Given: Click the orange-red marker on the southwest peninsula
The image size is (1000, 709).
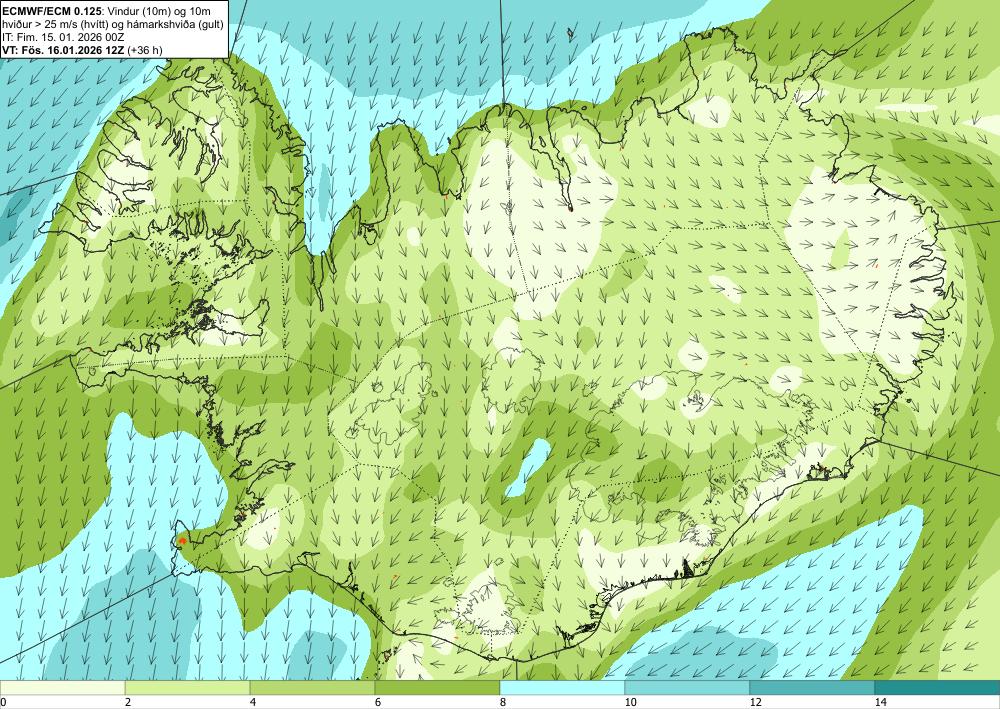Looking at the screenshot, I should [182, 540].
